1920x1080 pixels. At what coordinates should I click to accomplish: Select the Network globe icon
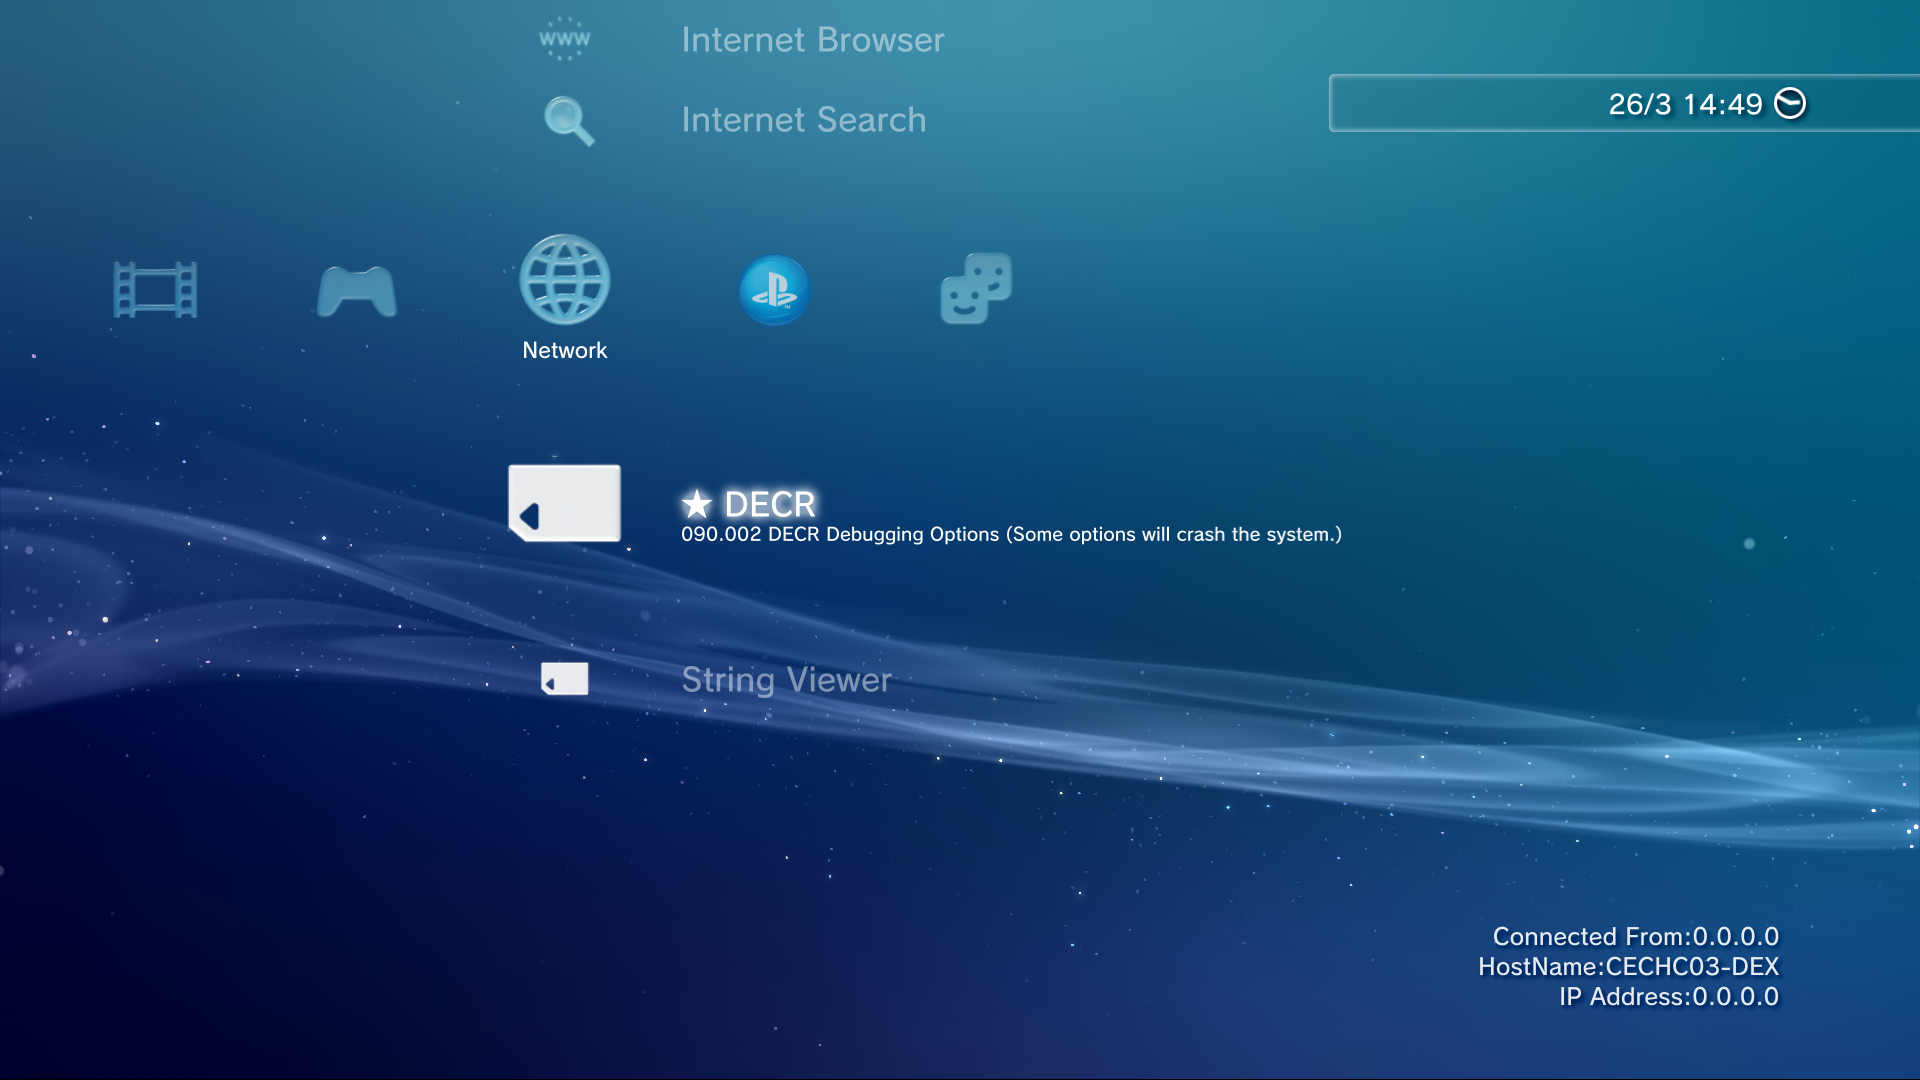pos(565,279)
